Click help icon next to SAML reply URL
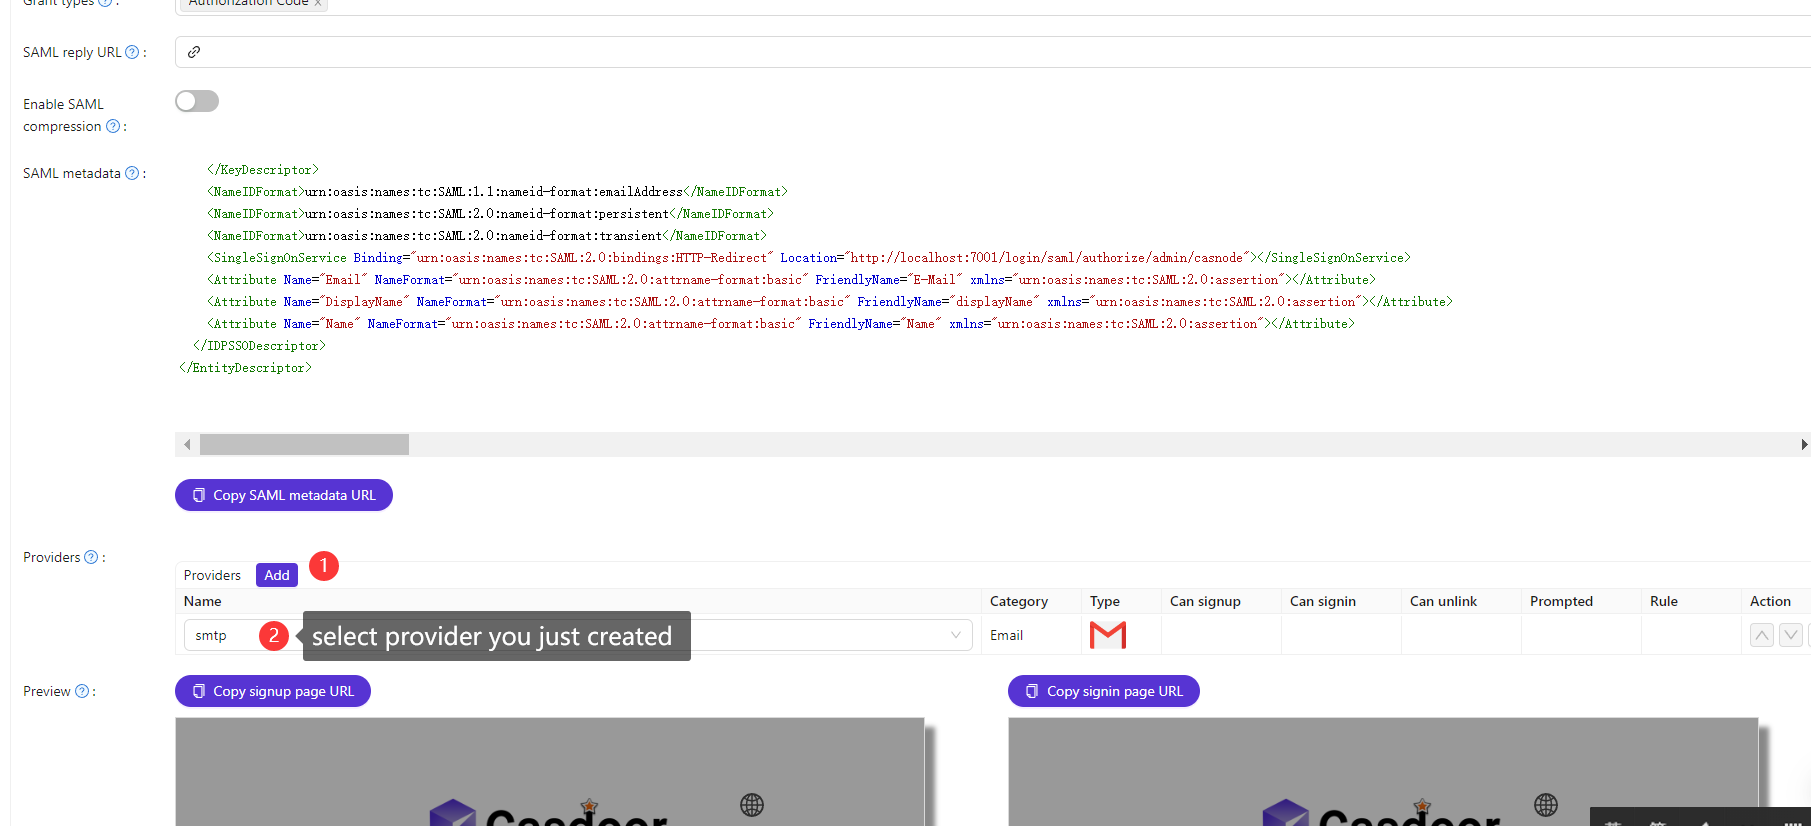The image size is (1811, 826). click(132, 52)
